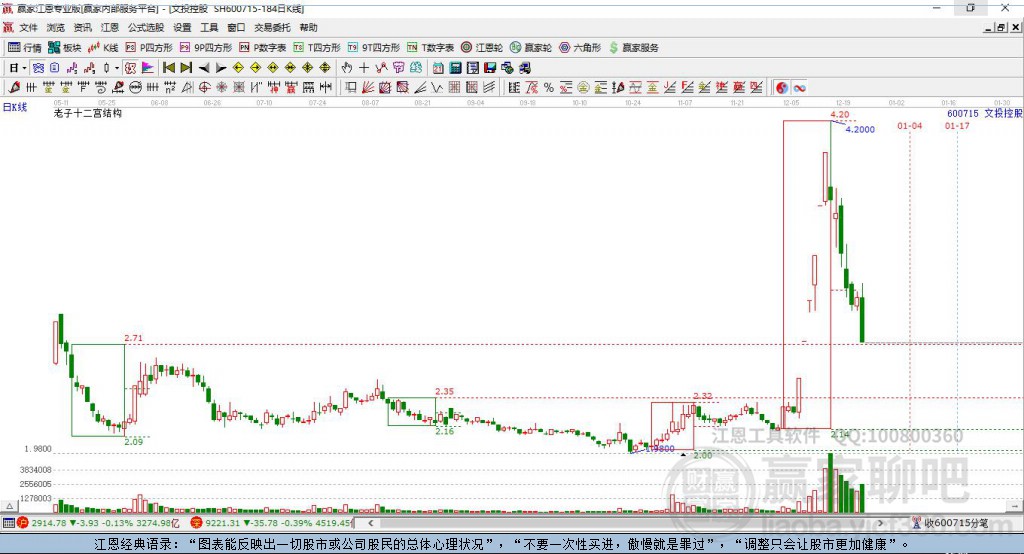Open the P数字表 number table
The image size is (1024, 554).
262,48
